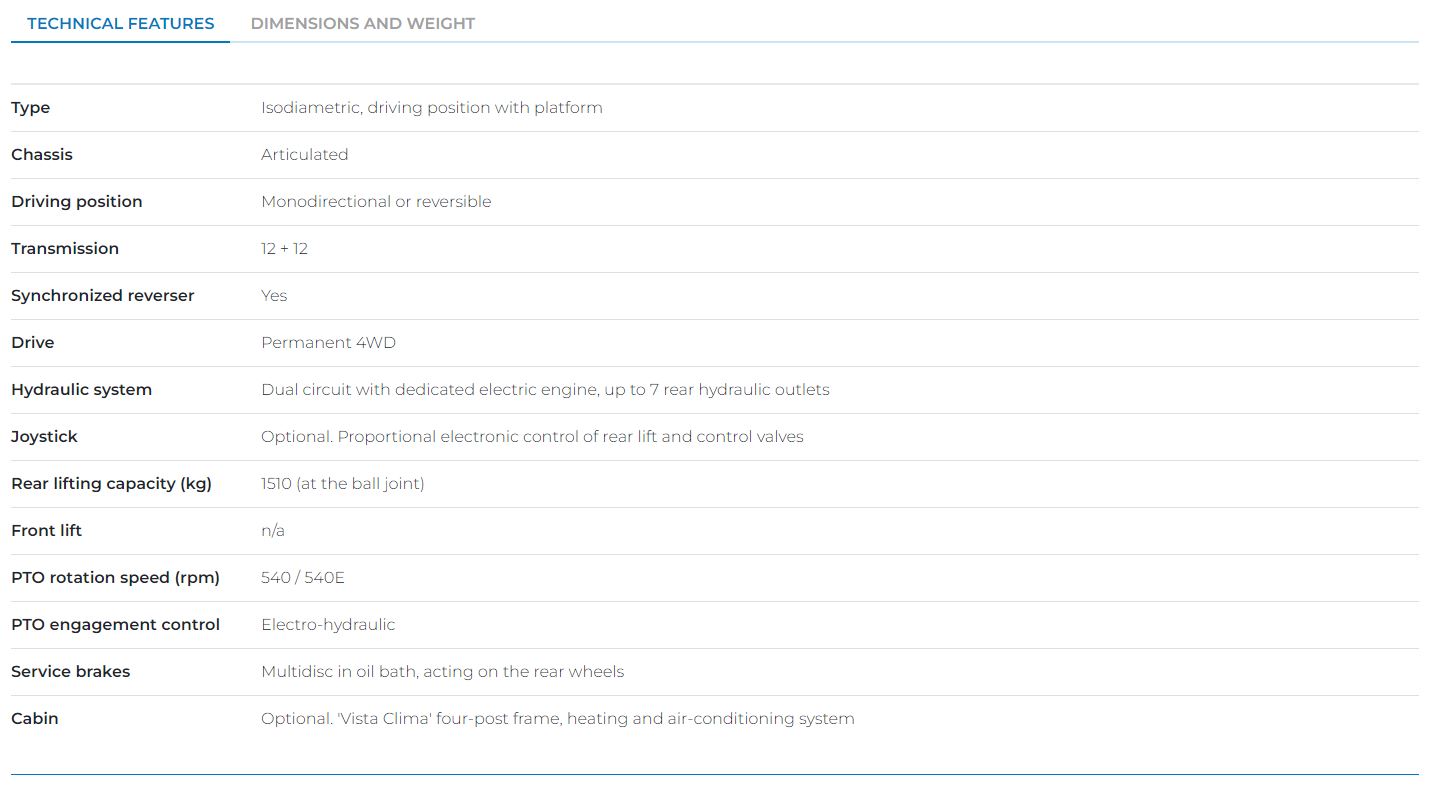
Task: Click the 'Vista Clima' cabin description
Action: 557,719
